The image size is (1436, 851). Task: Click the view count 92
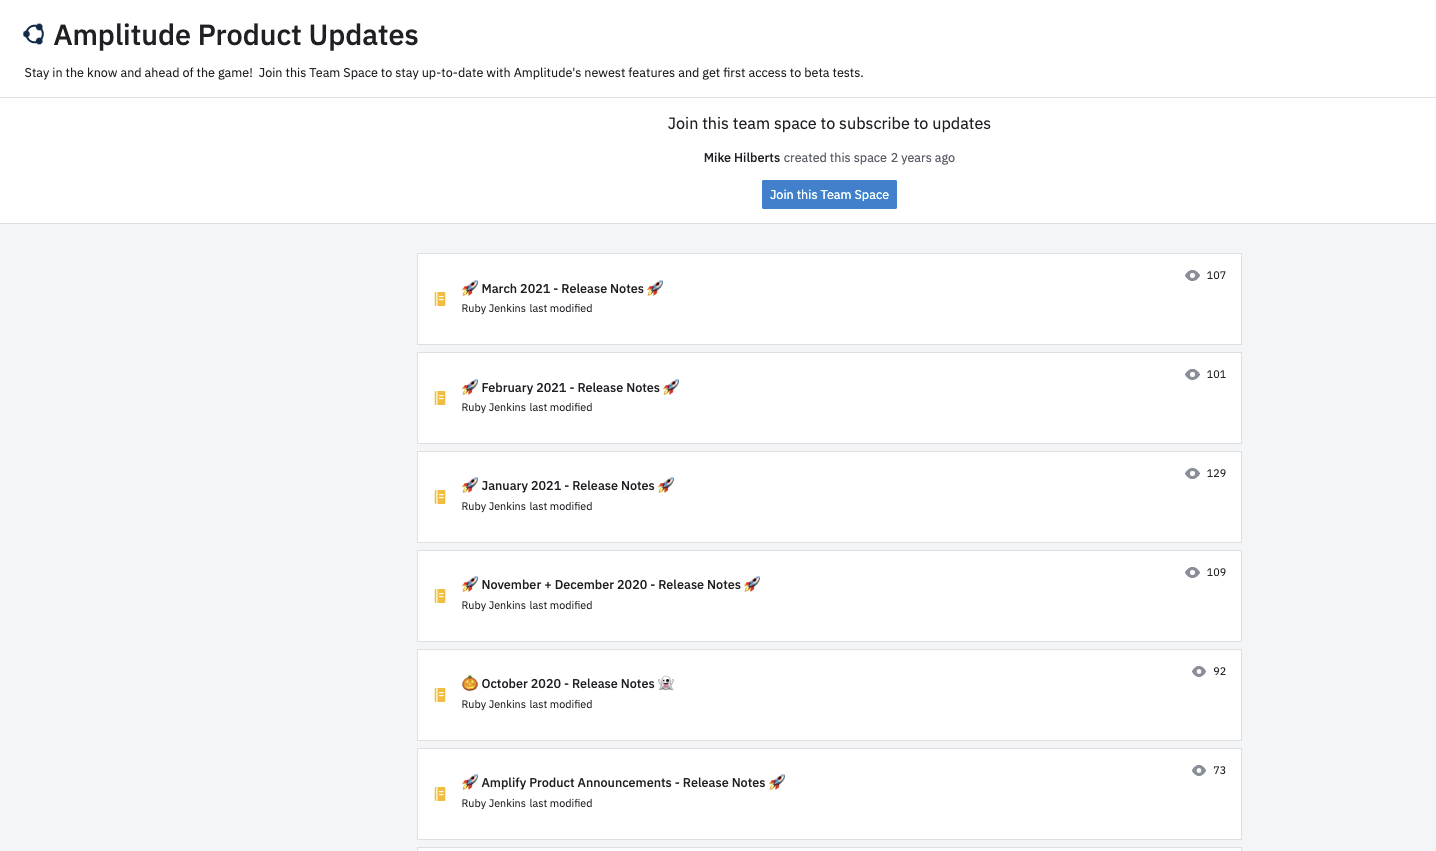click(1220, 672)
